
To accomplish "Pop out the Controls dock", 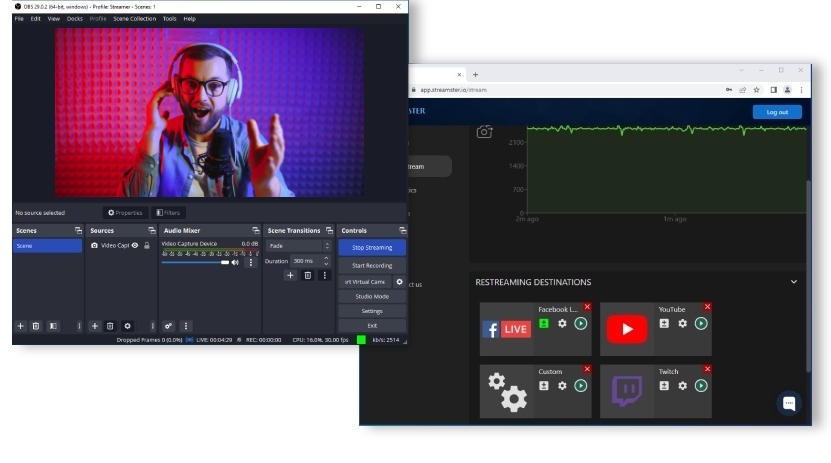I will pos(403,230).
